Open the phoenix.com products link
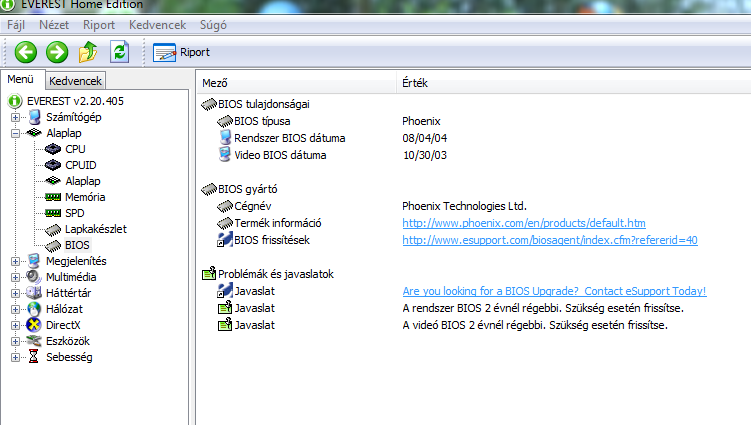The image size is (751, 425). coord(524,223)
